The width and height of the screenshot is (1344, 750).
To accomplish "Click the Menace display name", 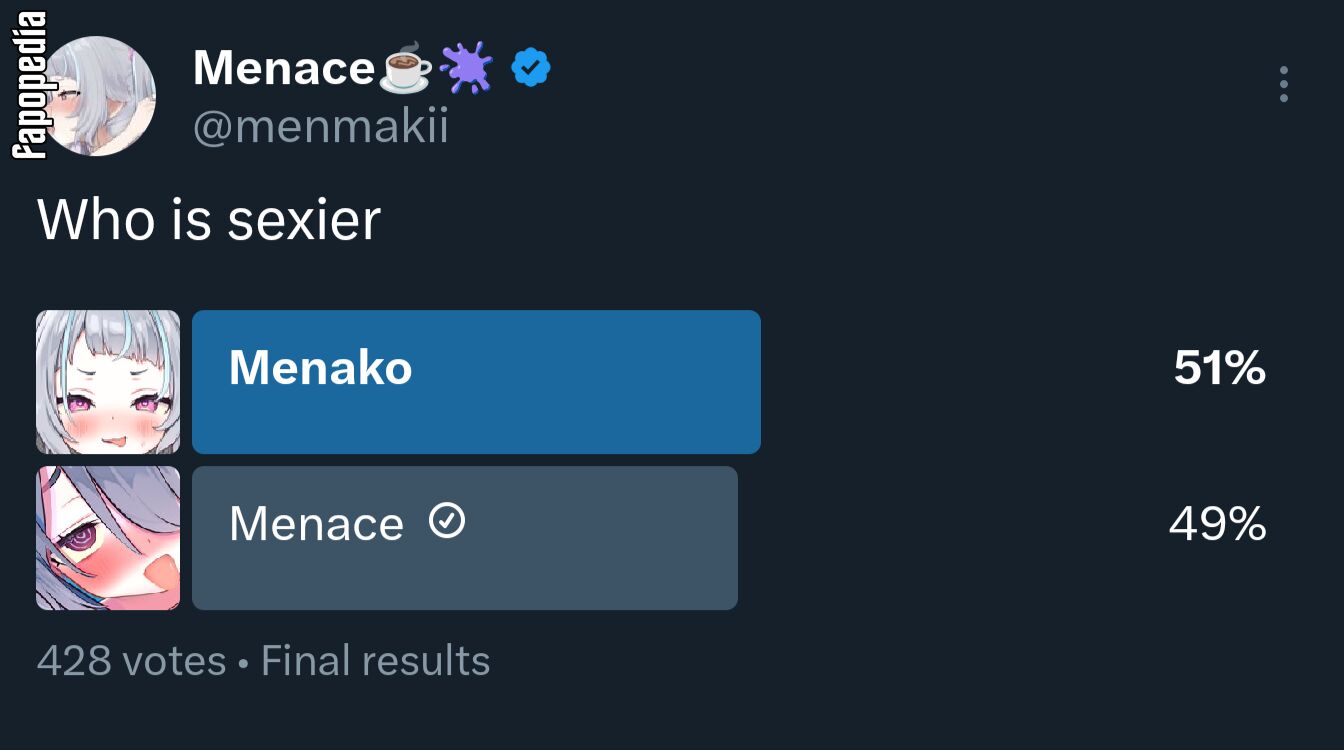I will point(284,69).
